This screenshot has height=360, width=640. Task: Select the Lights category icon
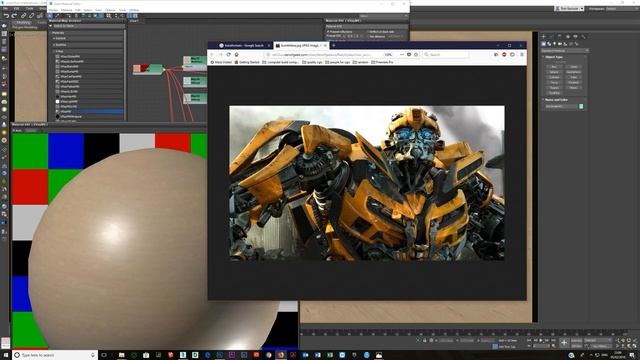[x=554, y=44]
